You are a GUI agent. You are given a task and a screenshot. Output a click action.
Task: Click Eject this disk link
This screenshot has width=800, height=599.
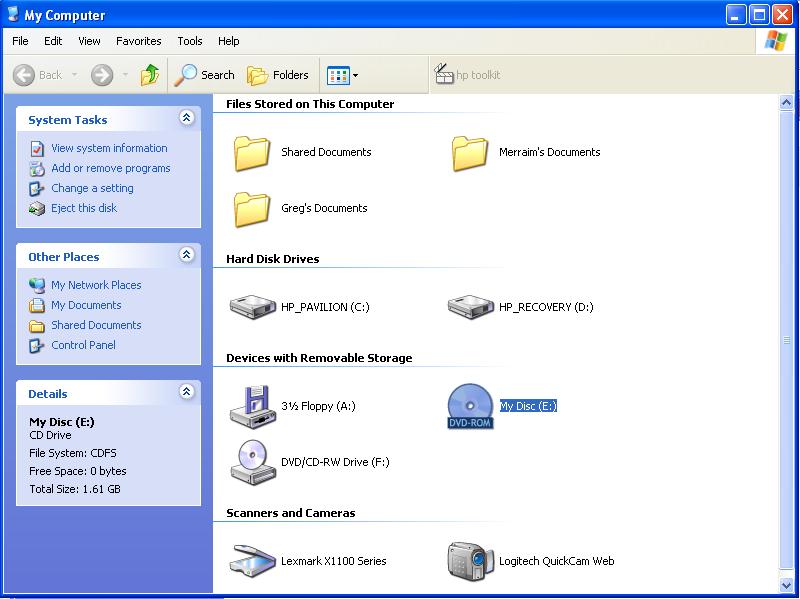click(84, 208)
